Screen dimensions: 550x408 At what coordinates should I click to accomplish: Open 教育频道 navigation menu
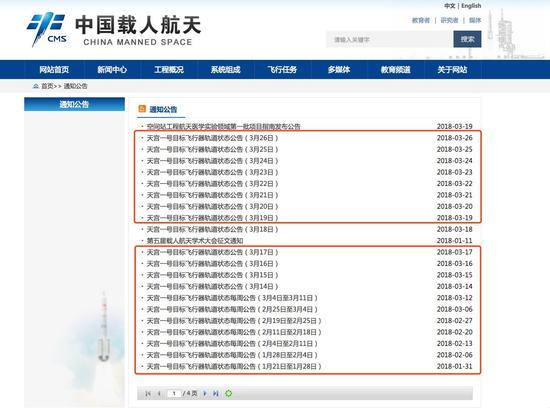click(x=396, y=69)
